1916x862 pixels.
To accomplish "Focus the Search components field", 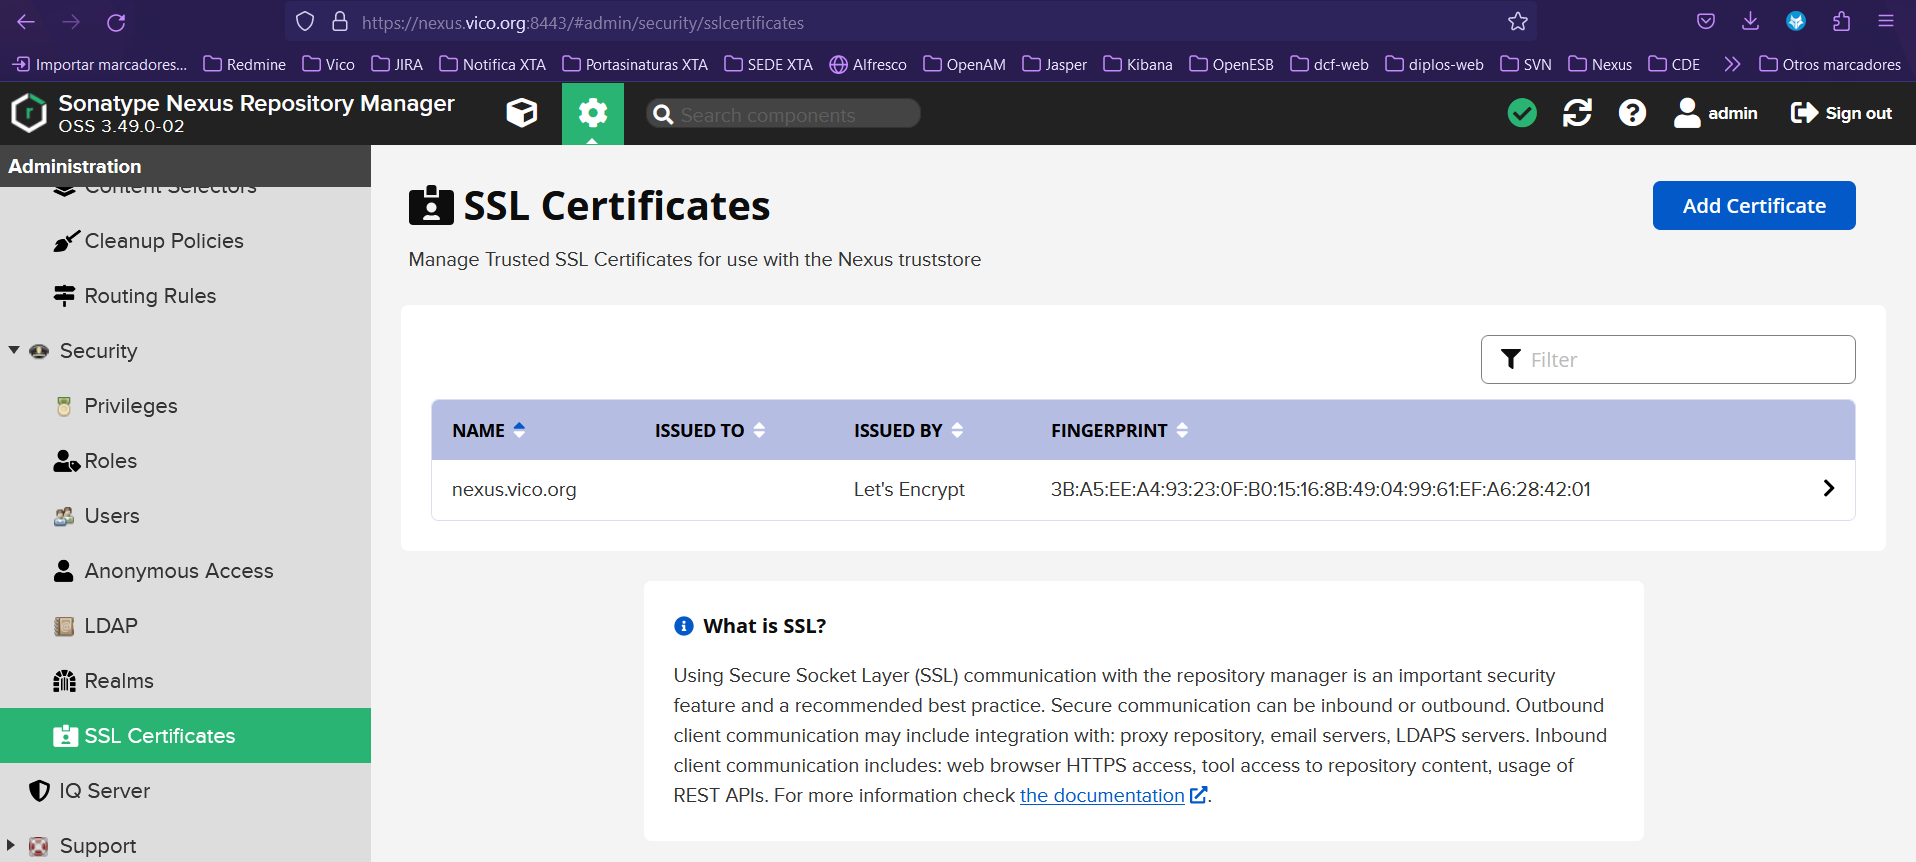I will pos(783,114).
